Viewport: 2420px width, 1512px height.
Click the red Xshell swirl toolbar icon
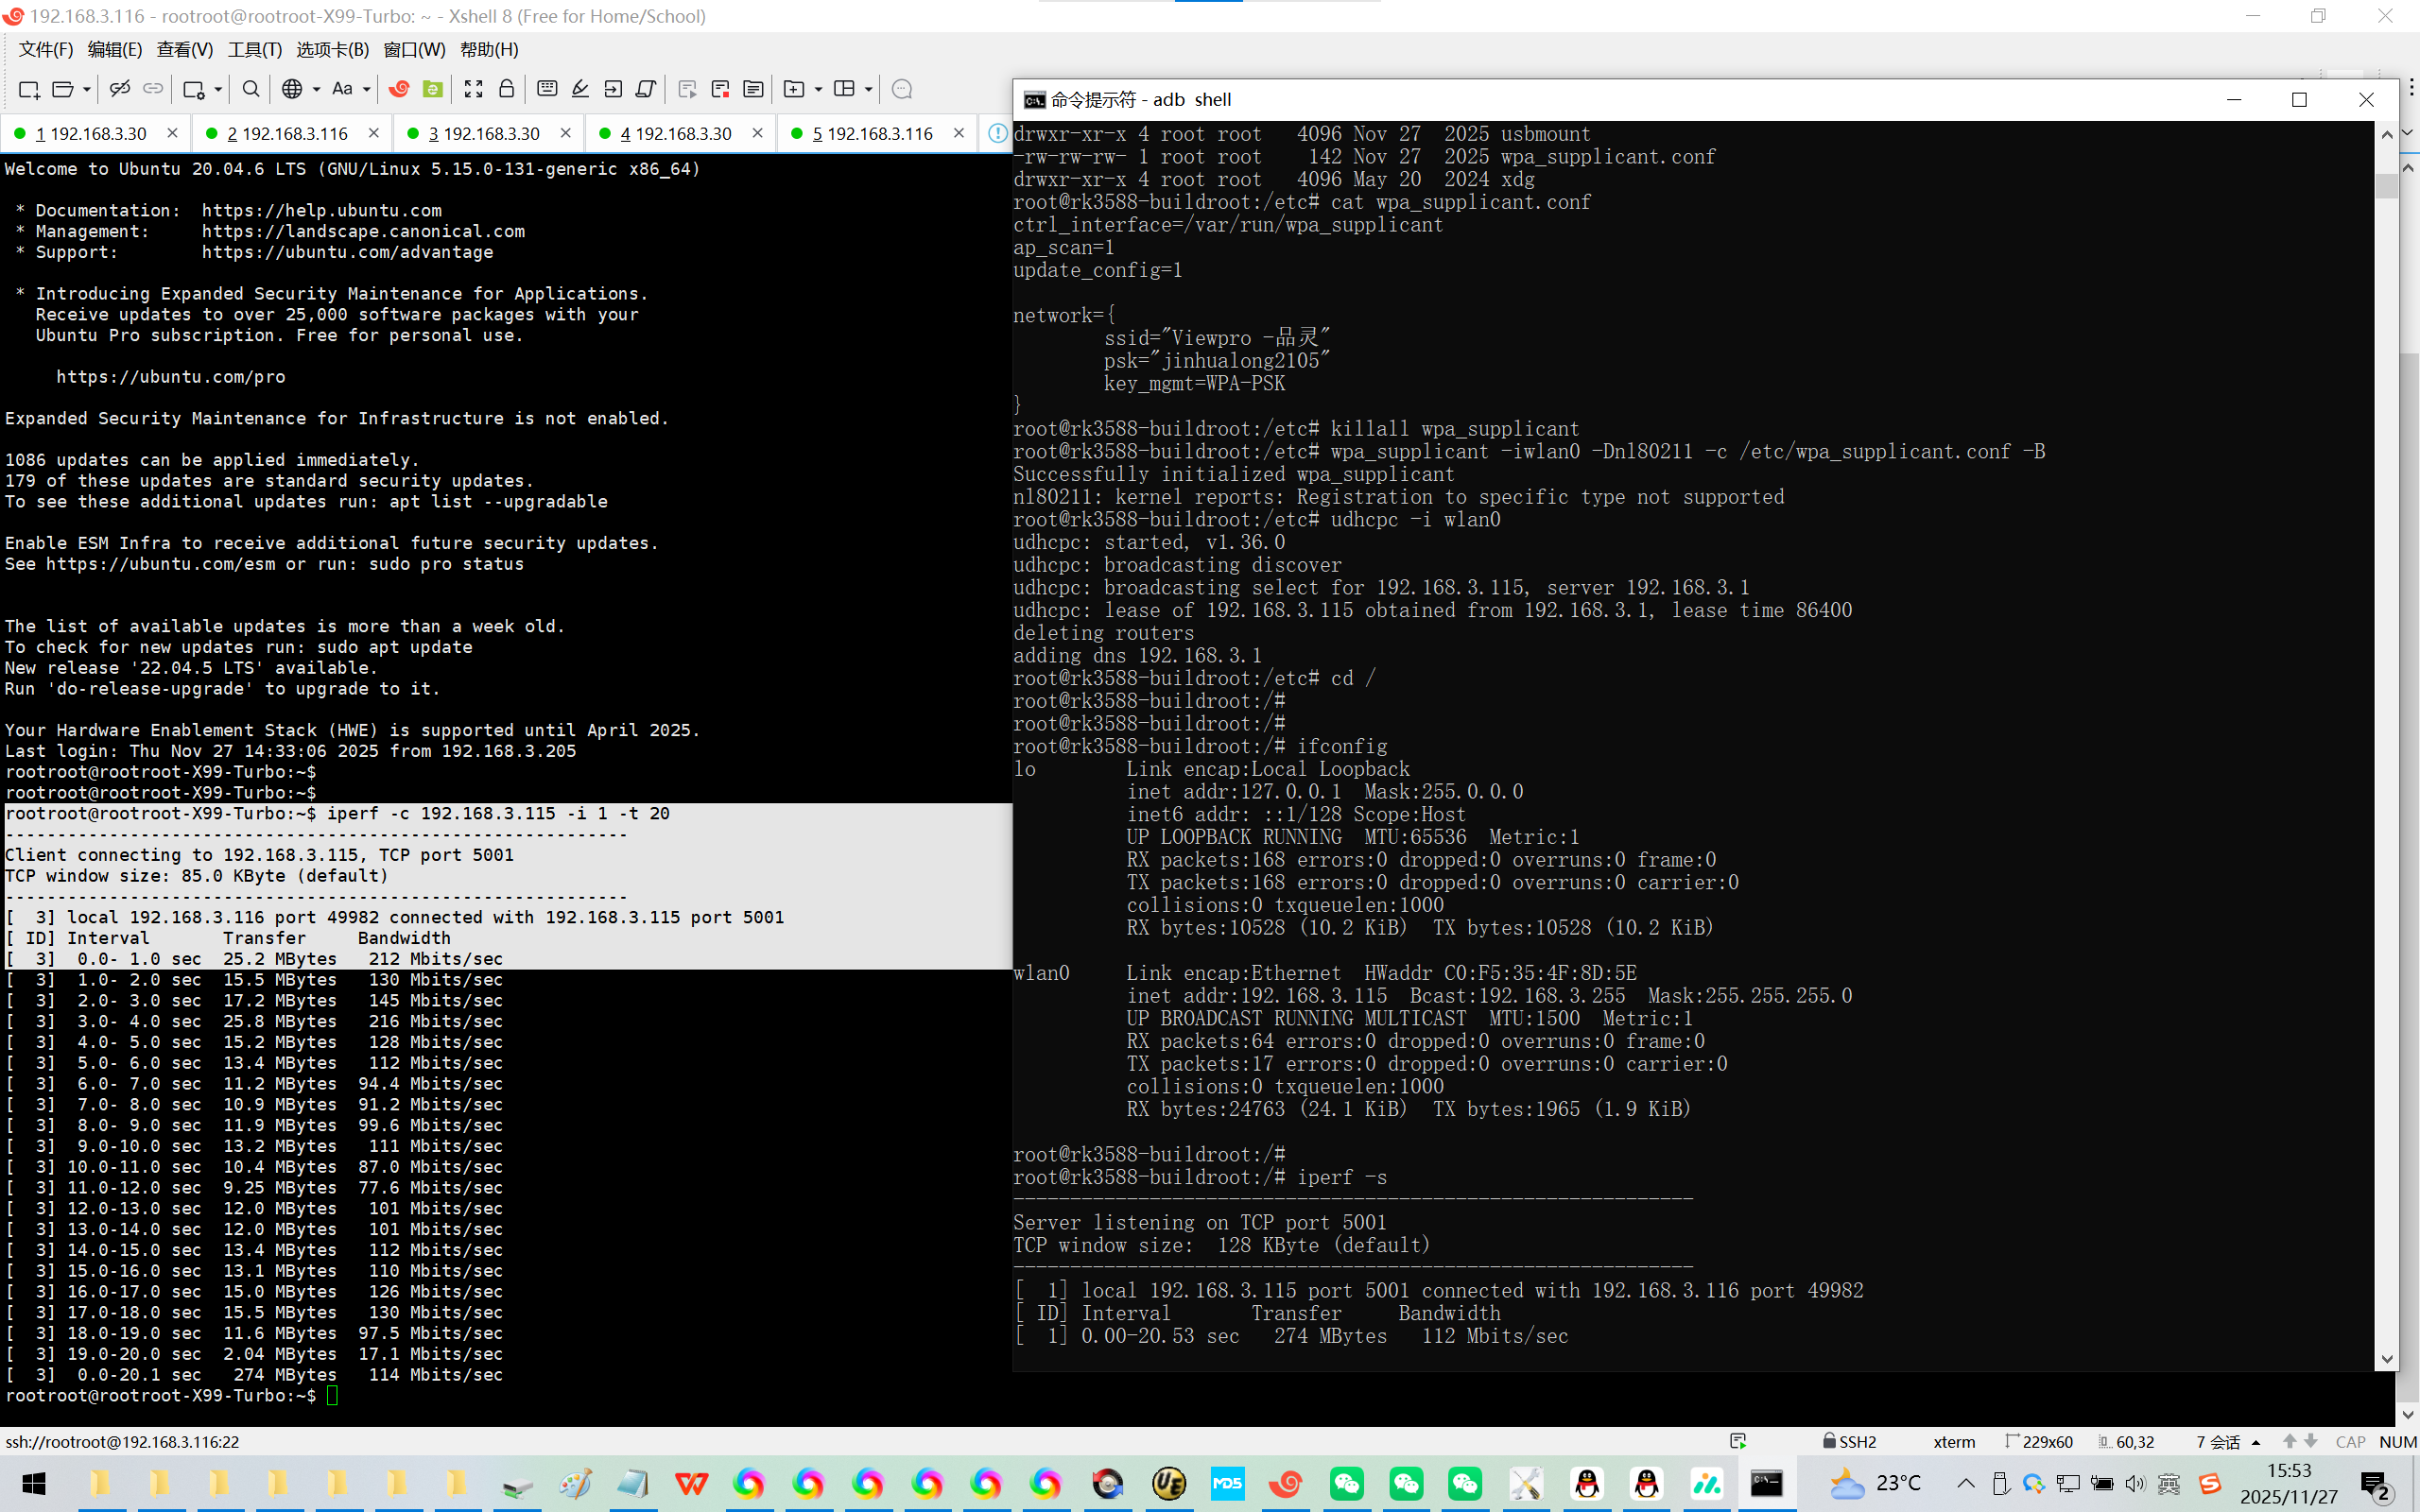click(x=399, y=89)
